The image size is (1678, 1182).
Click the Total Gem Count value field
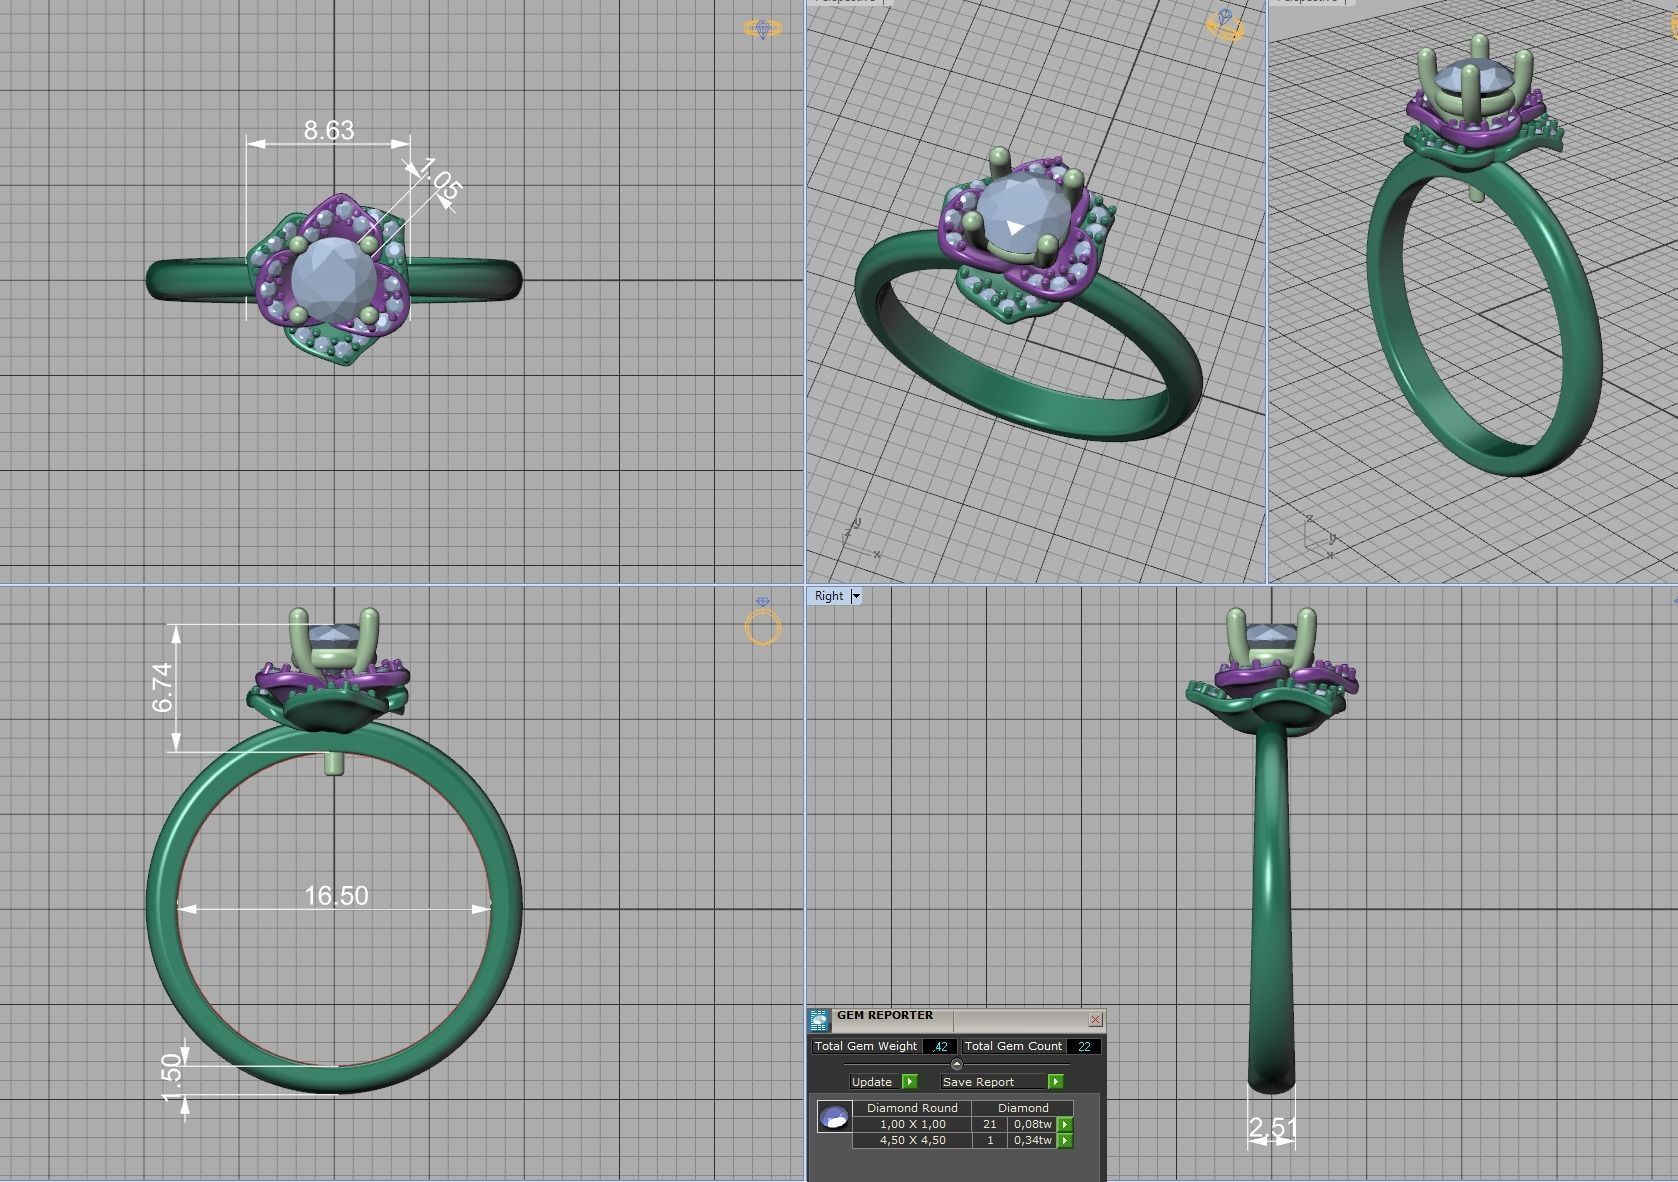(x=1084, y=1047)
